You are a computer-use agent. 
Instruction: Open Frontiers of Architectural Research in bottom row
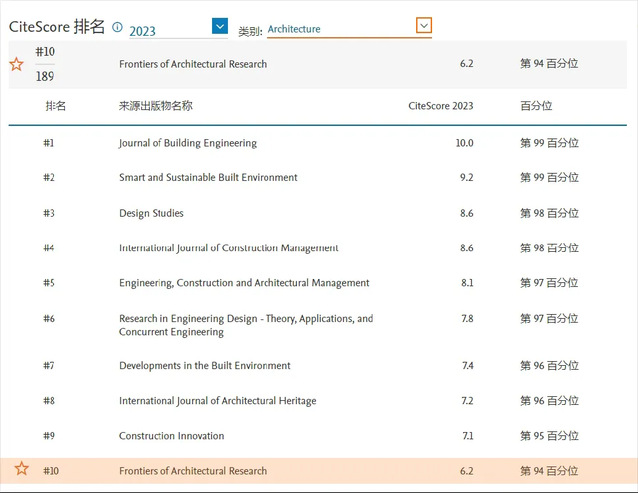192,471
